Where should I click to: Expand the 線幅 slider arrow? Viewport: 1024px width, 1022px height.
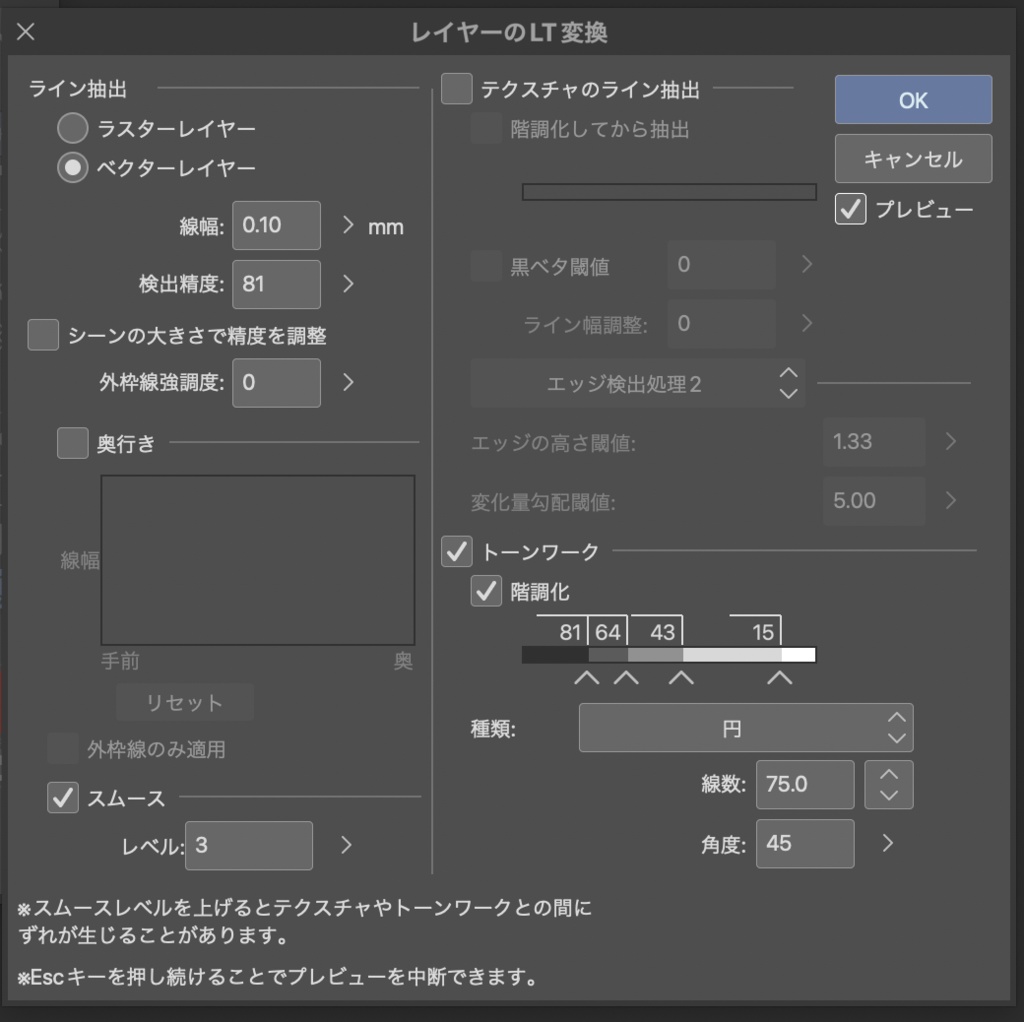click(x=346, y=225)
